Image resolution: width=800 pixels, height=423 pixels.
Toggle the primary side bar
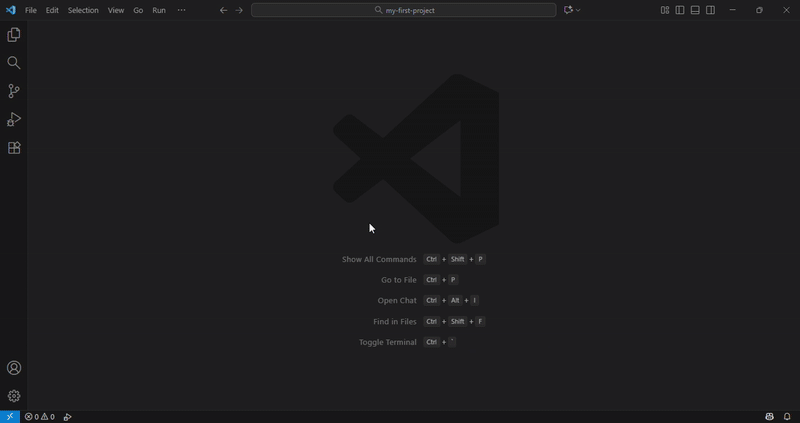(x=680, y=10)
